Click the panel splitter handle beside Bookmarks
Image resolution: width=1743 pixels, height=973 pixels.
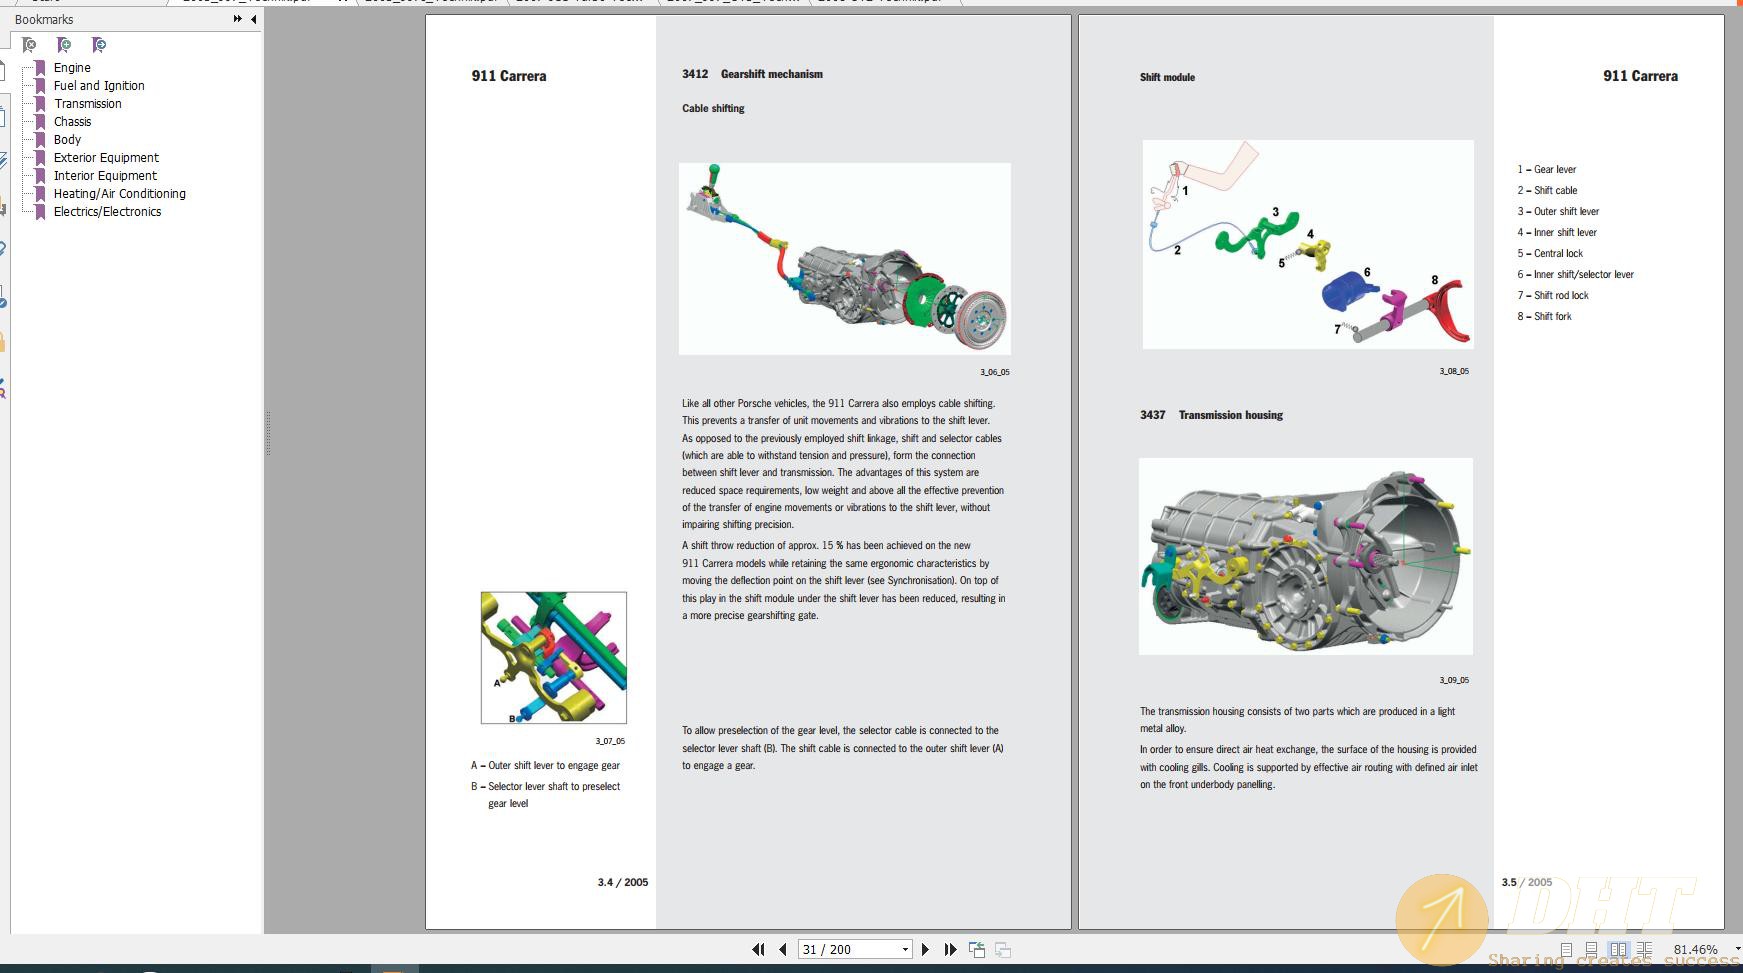pyautogui.click(x=268, y=434)
